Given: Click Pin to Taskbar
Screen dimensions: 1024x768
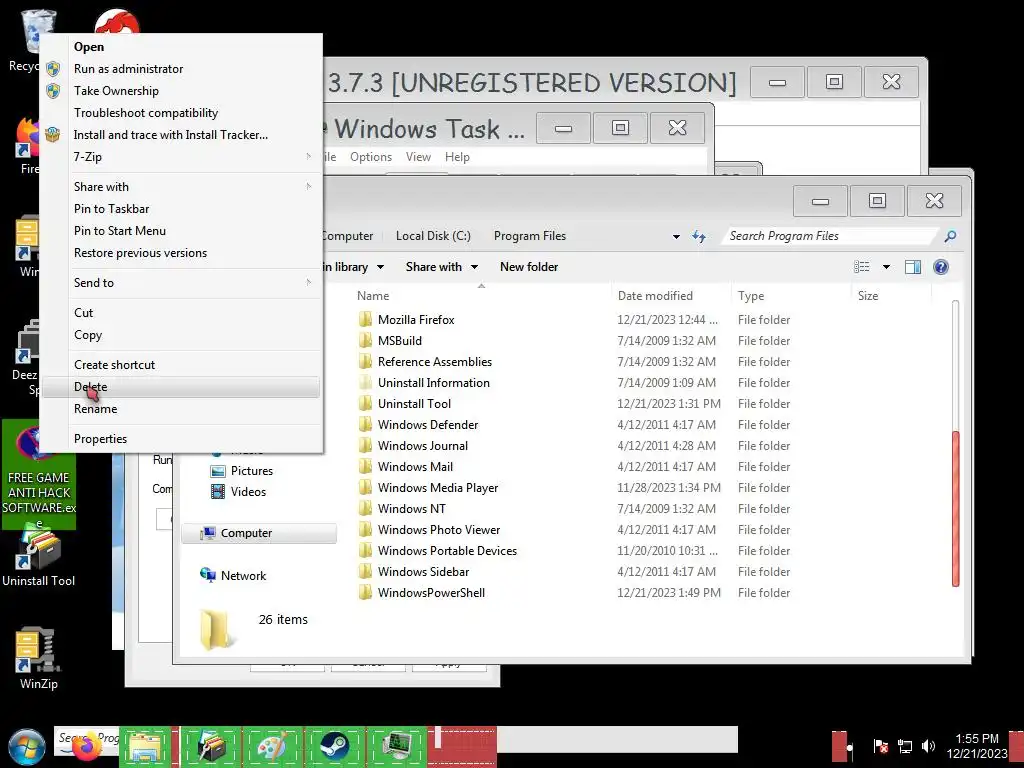Looking at the screenshot, I should click(181, 209).
